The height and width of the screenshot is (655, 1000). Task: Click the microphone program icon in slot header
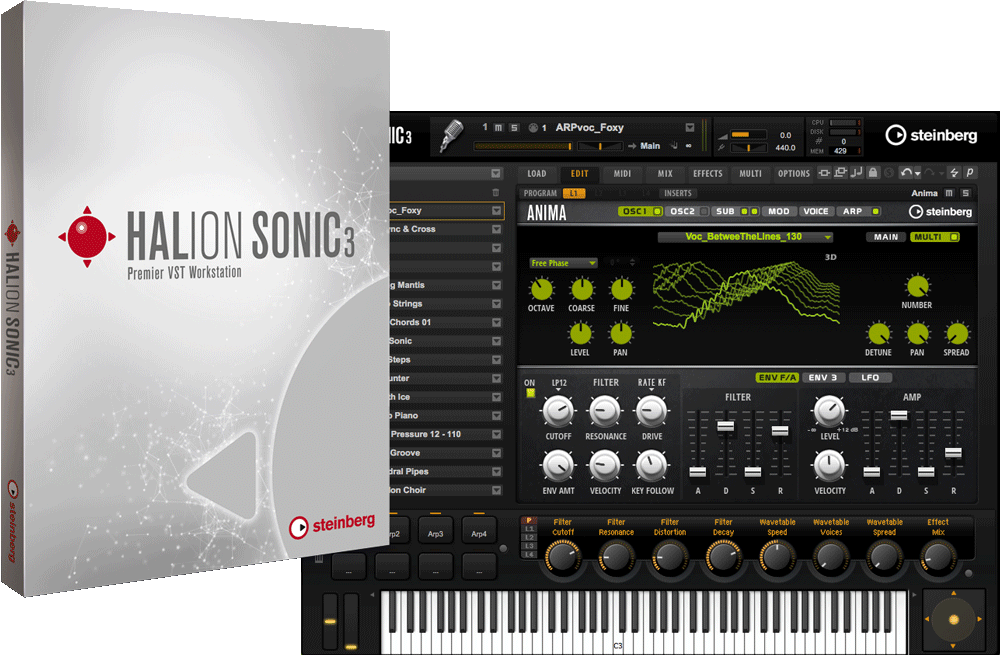tap(451, 135)
